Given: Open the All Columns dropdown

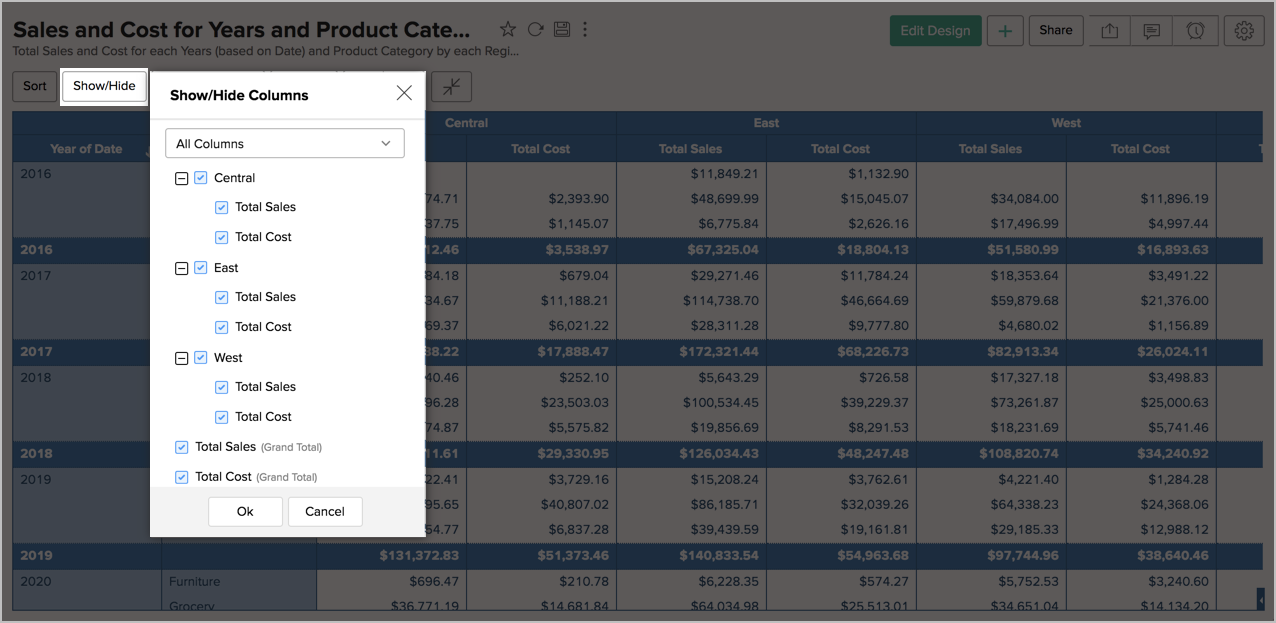Looking at the screenshot, I should point(284,143).
